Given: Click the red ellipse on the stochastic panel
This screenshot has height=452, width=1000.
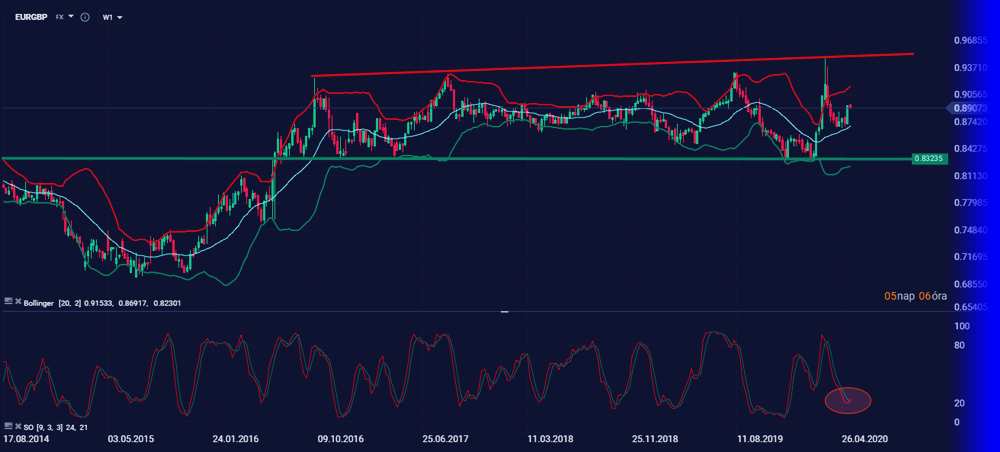Looking at the screenshot, I should [x=848, y=400].
